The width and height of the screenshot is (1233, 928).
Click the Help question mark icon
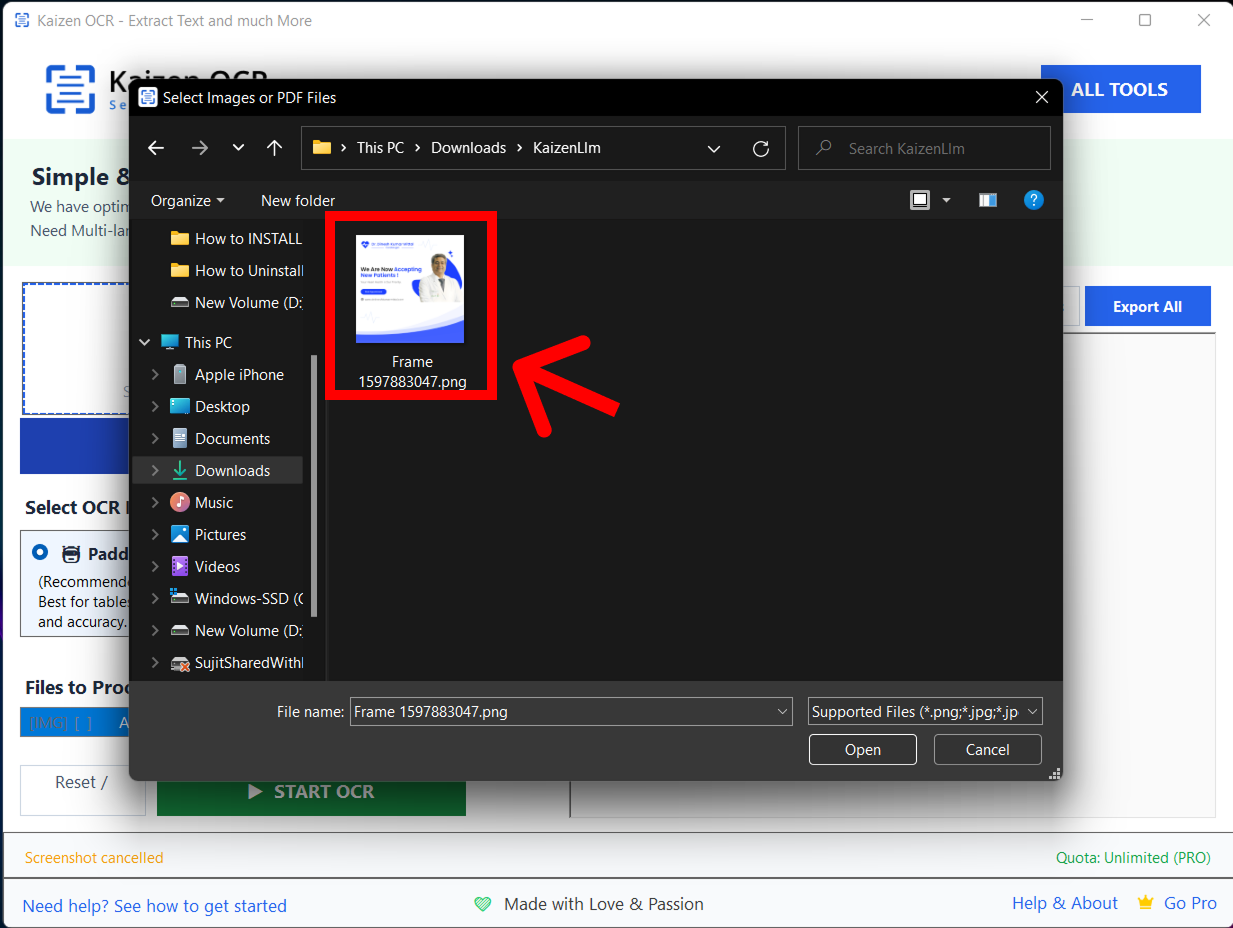(1034, 200)
